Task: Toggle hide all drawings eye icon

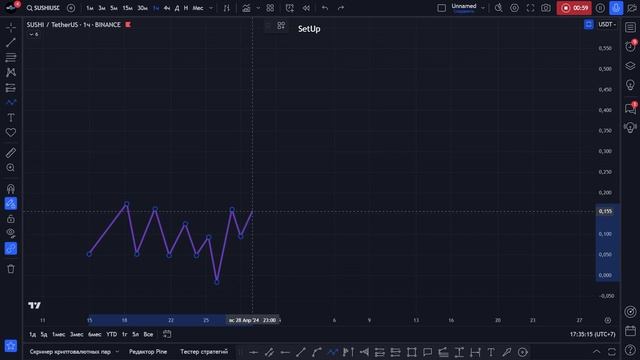Action: tap(11, 233)
